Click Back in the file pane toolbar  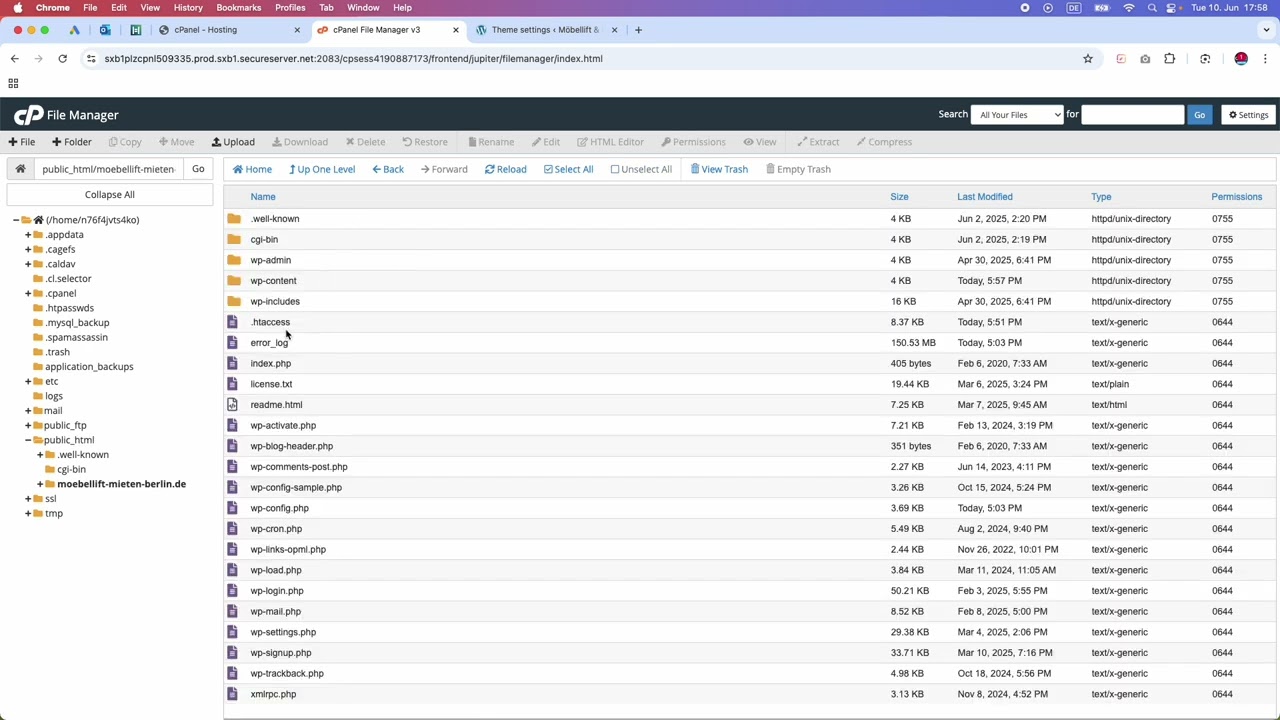[388, 169]
